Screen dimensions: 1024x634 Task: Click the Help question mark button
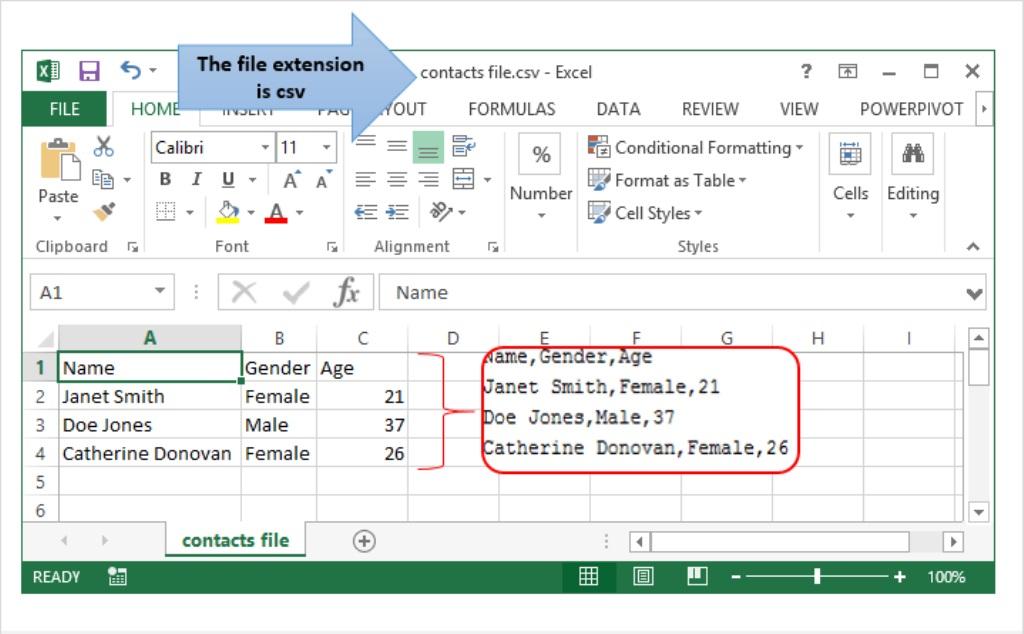pos(807,71)
